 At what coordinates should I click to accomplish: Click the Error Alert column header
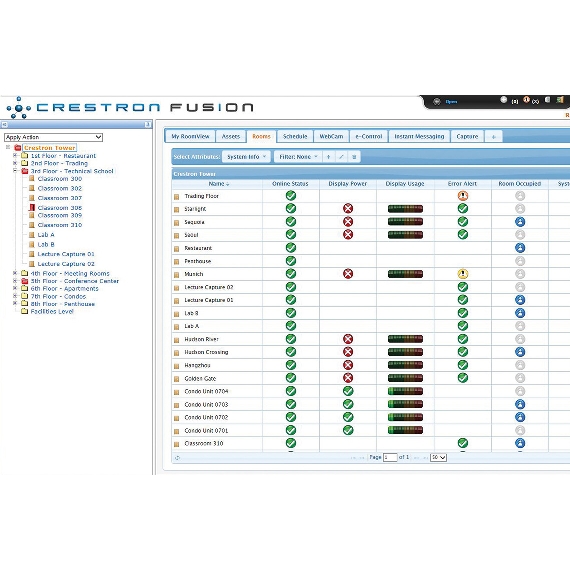462,184
